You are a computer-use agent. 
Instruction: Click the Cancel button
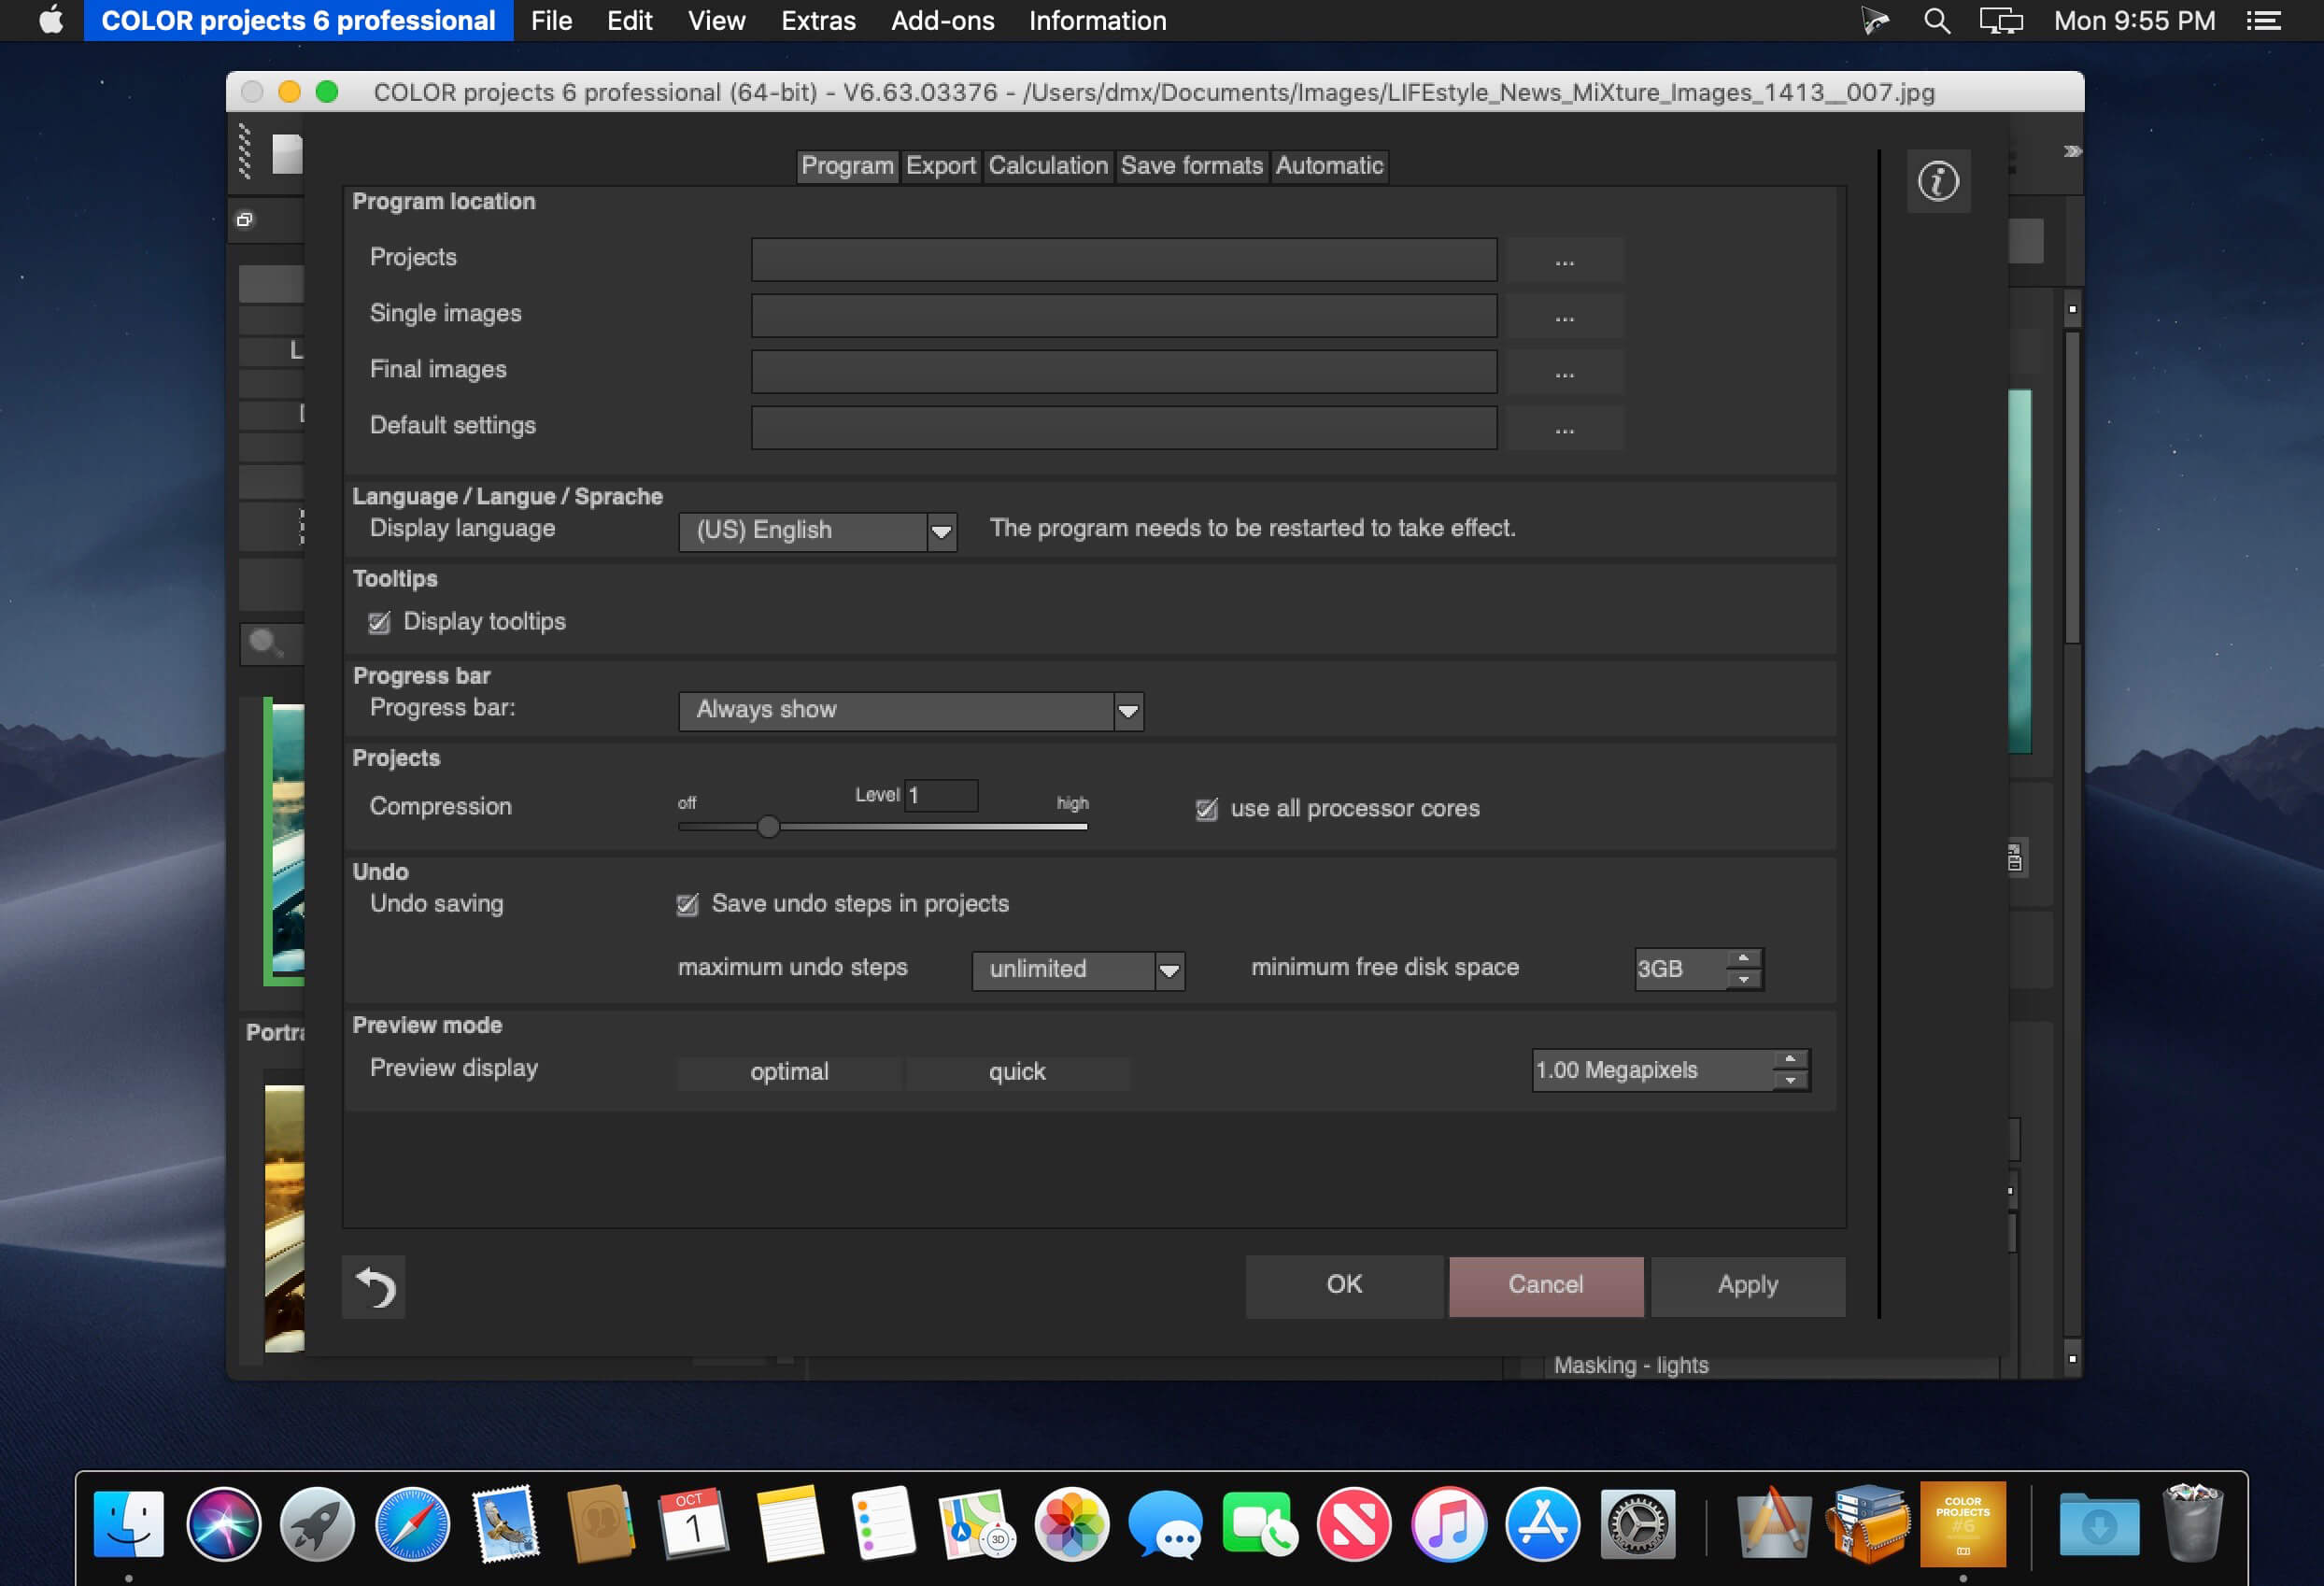tap(1545, 1285)
